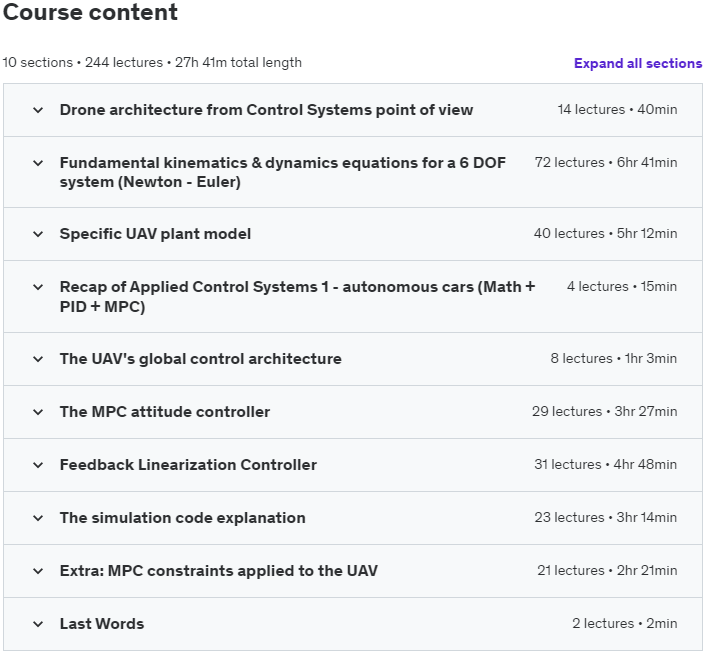
Task: Select 'Feedback Linearization Controller' title
Action: pyautogui.click(x=188, y=465)
